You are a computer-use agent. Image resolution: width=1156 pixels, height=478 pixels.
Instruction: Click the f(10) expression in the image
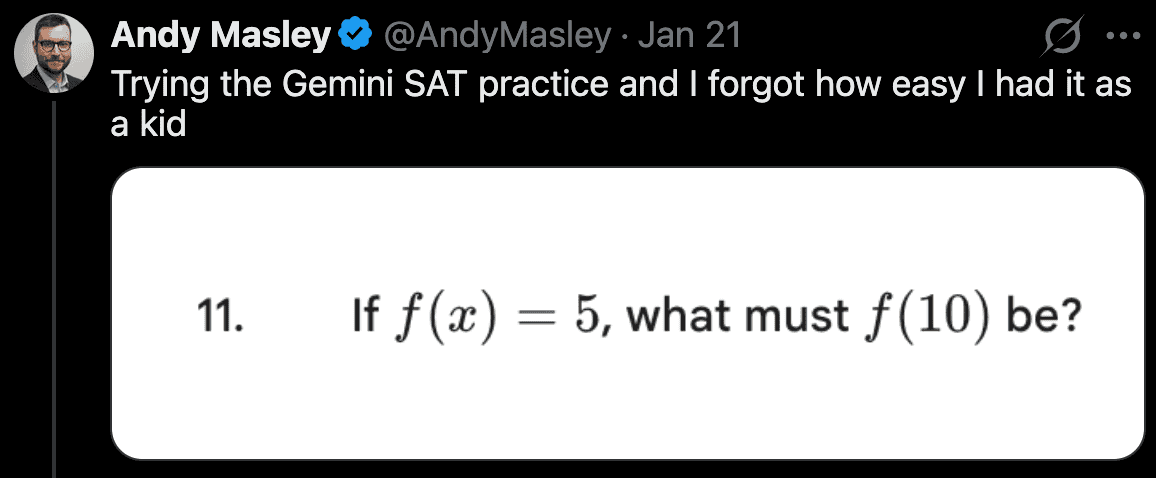coord(913,315)
